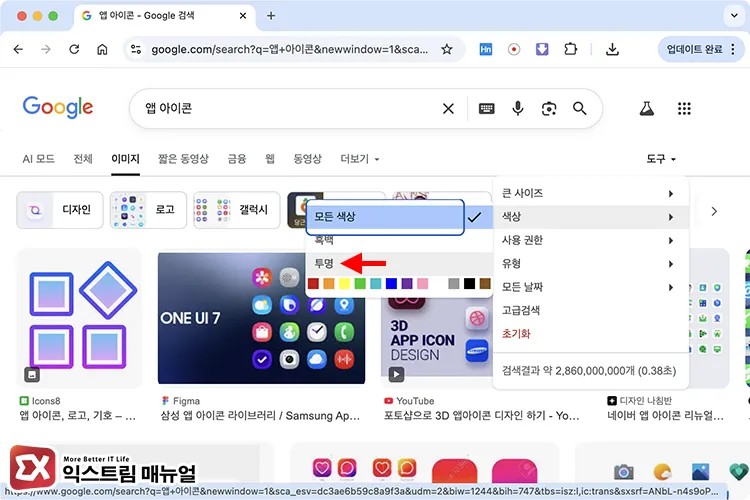Screen dimensions: 750x500
Task: Filter by the 디자인 chip
Action: (x=60, y=210)
